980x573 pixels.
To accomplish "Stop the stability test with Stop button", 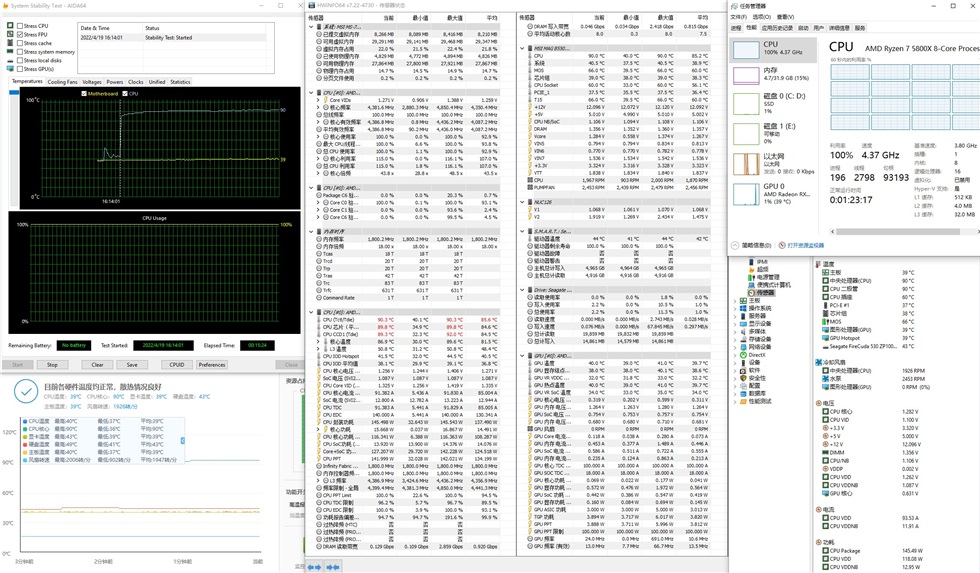I will coord(52,364).
